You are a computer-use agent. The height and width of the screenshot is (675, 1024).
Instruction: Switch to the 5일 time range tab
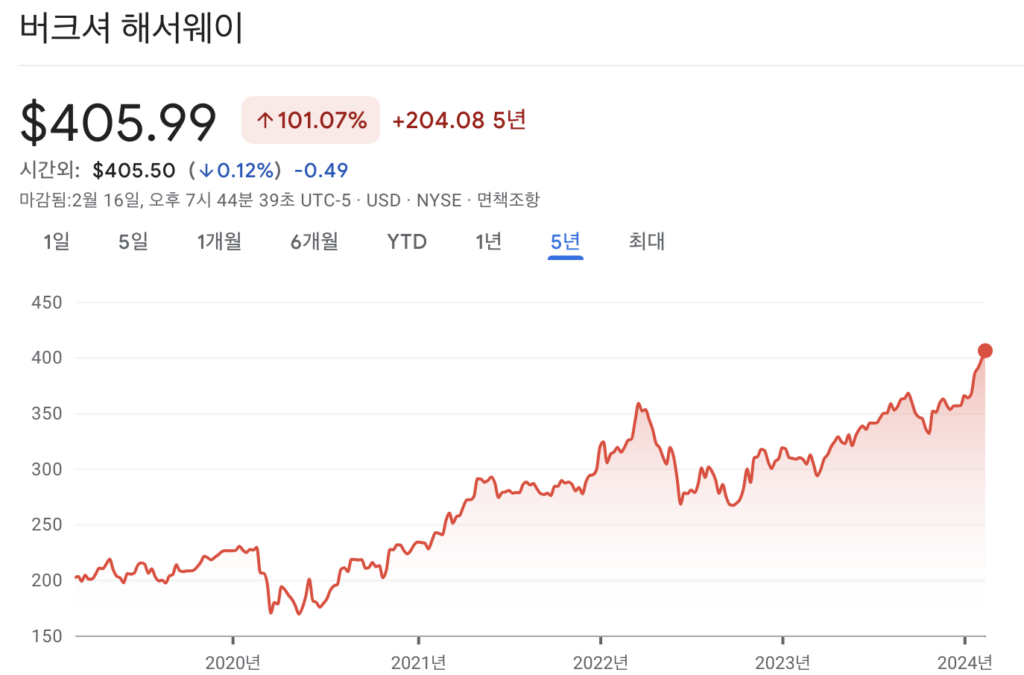point(133,241)
